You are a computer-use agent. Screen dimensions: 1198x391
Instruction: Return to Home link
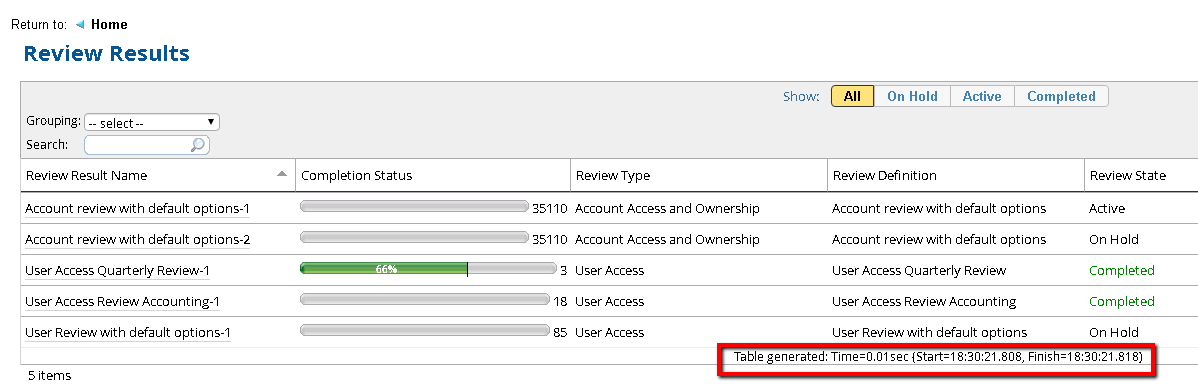(x=109, y=24)
